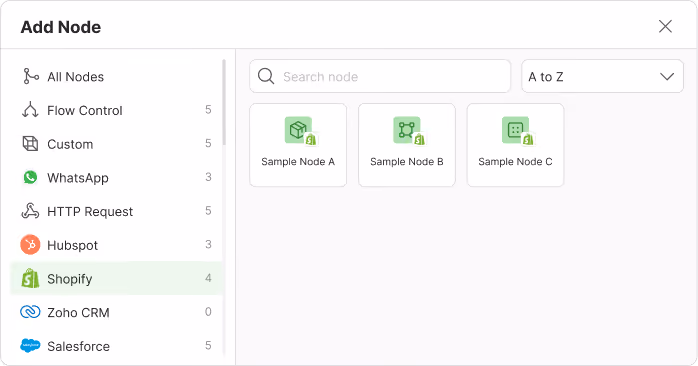Select the Custom category

pos(116,144)
